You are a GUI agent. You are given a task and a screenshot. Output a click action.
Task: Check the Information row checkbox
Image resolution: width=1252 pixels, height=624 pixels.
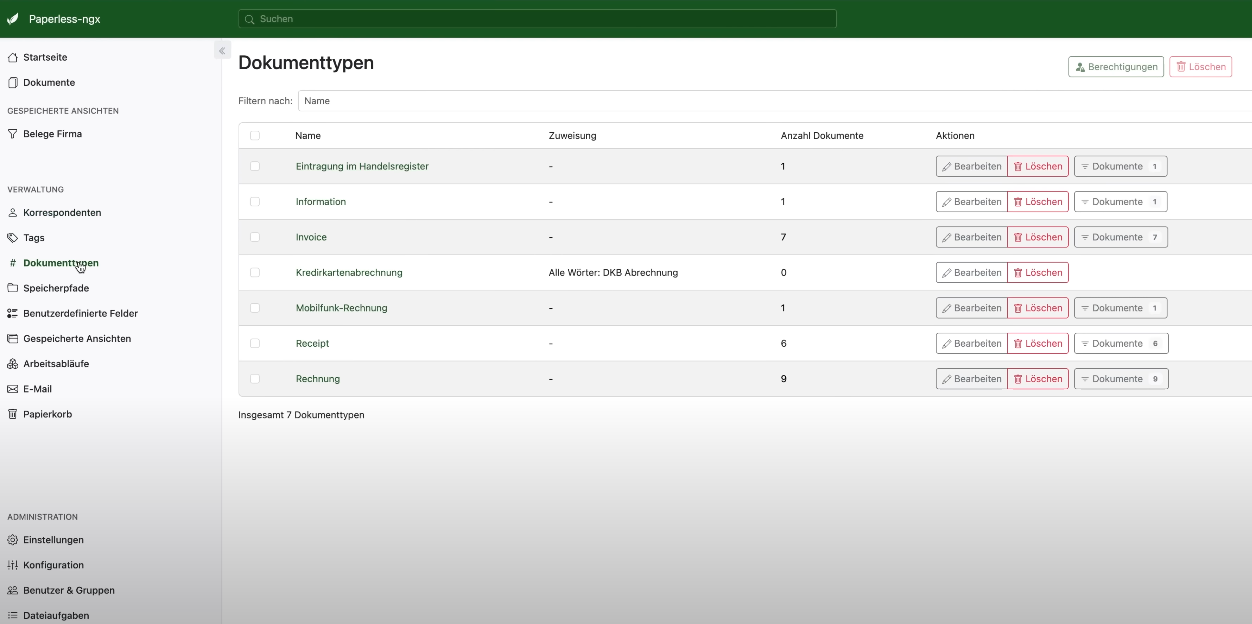(255, 201)
